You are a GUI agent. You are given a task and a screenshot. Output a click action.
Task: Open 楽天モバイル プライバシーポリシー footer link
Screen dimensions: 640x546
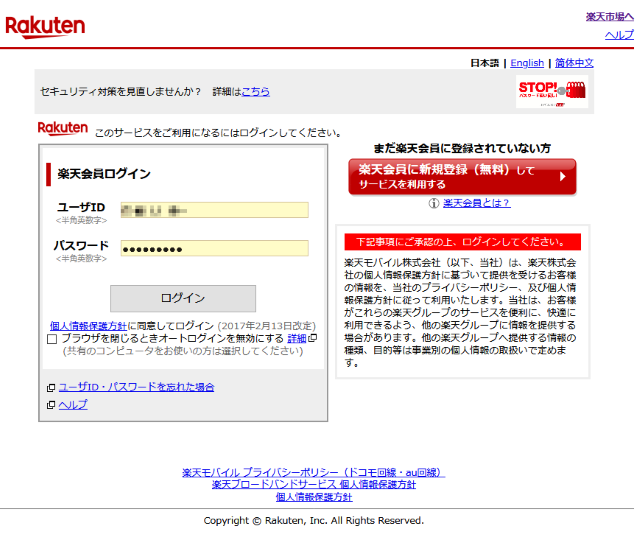click(x=313, y=473)
